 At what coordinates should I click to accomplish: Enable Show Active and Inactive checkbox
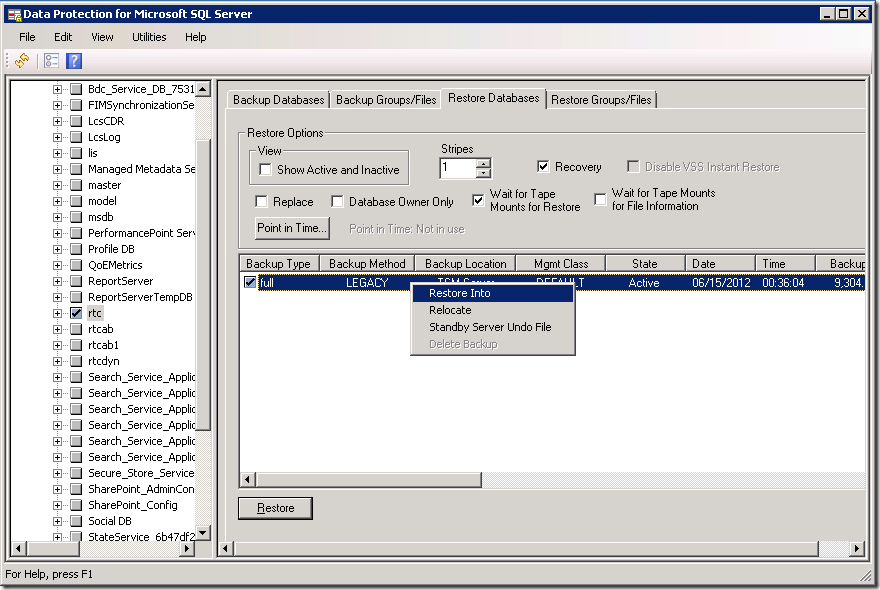[x=265, y=170]
